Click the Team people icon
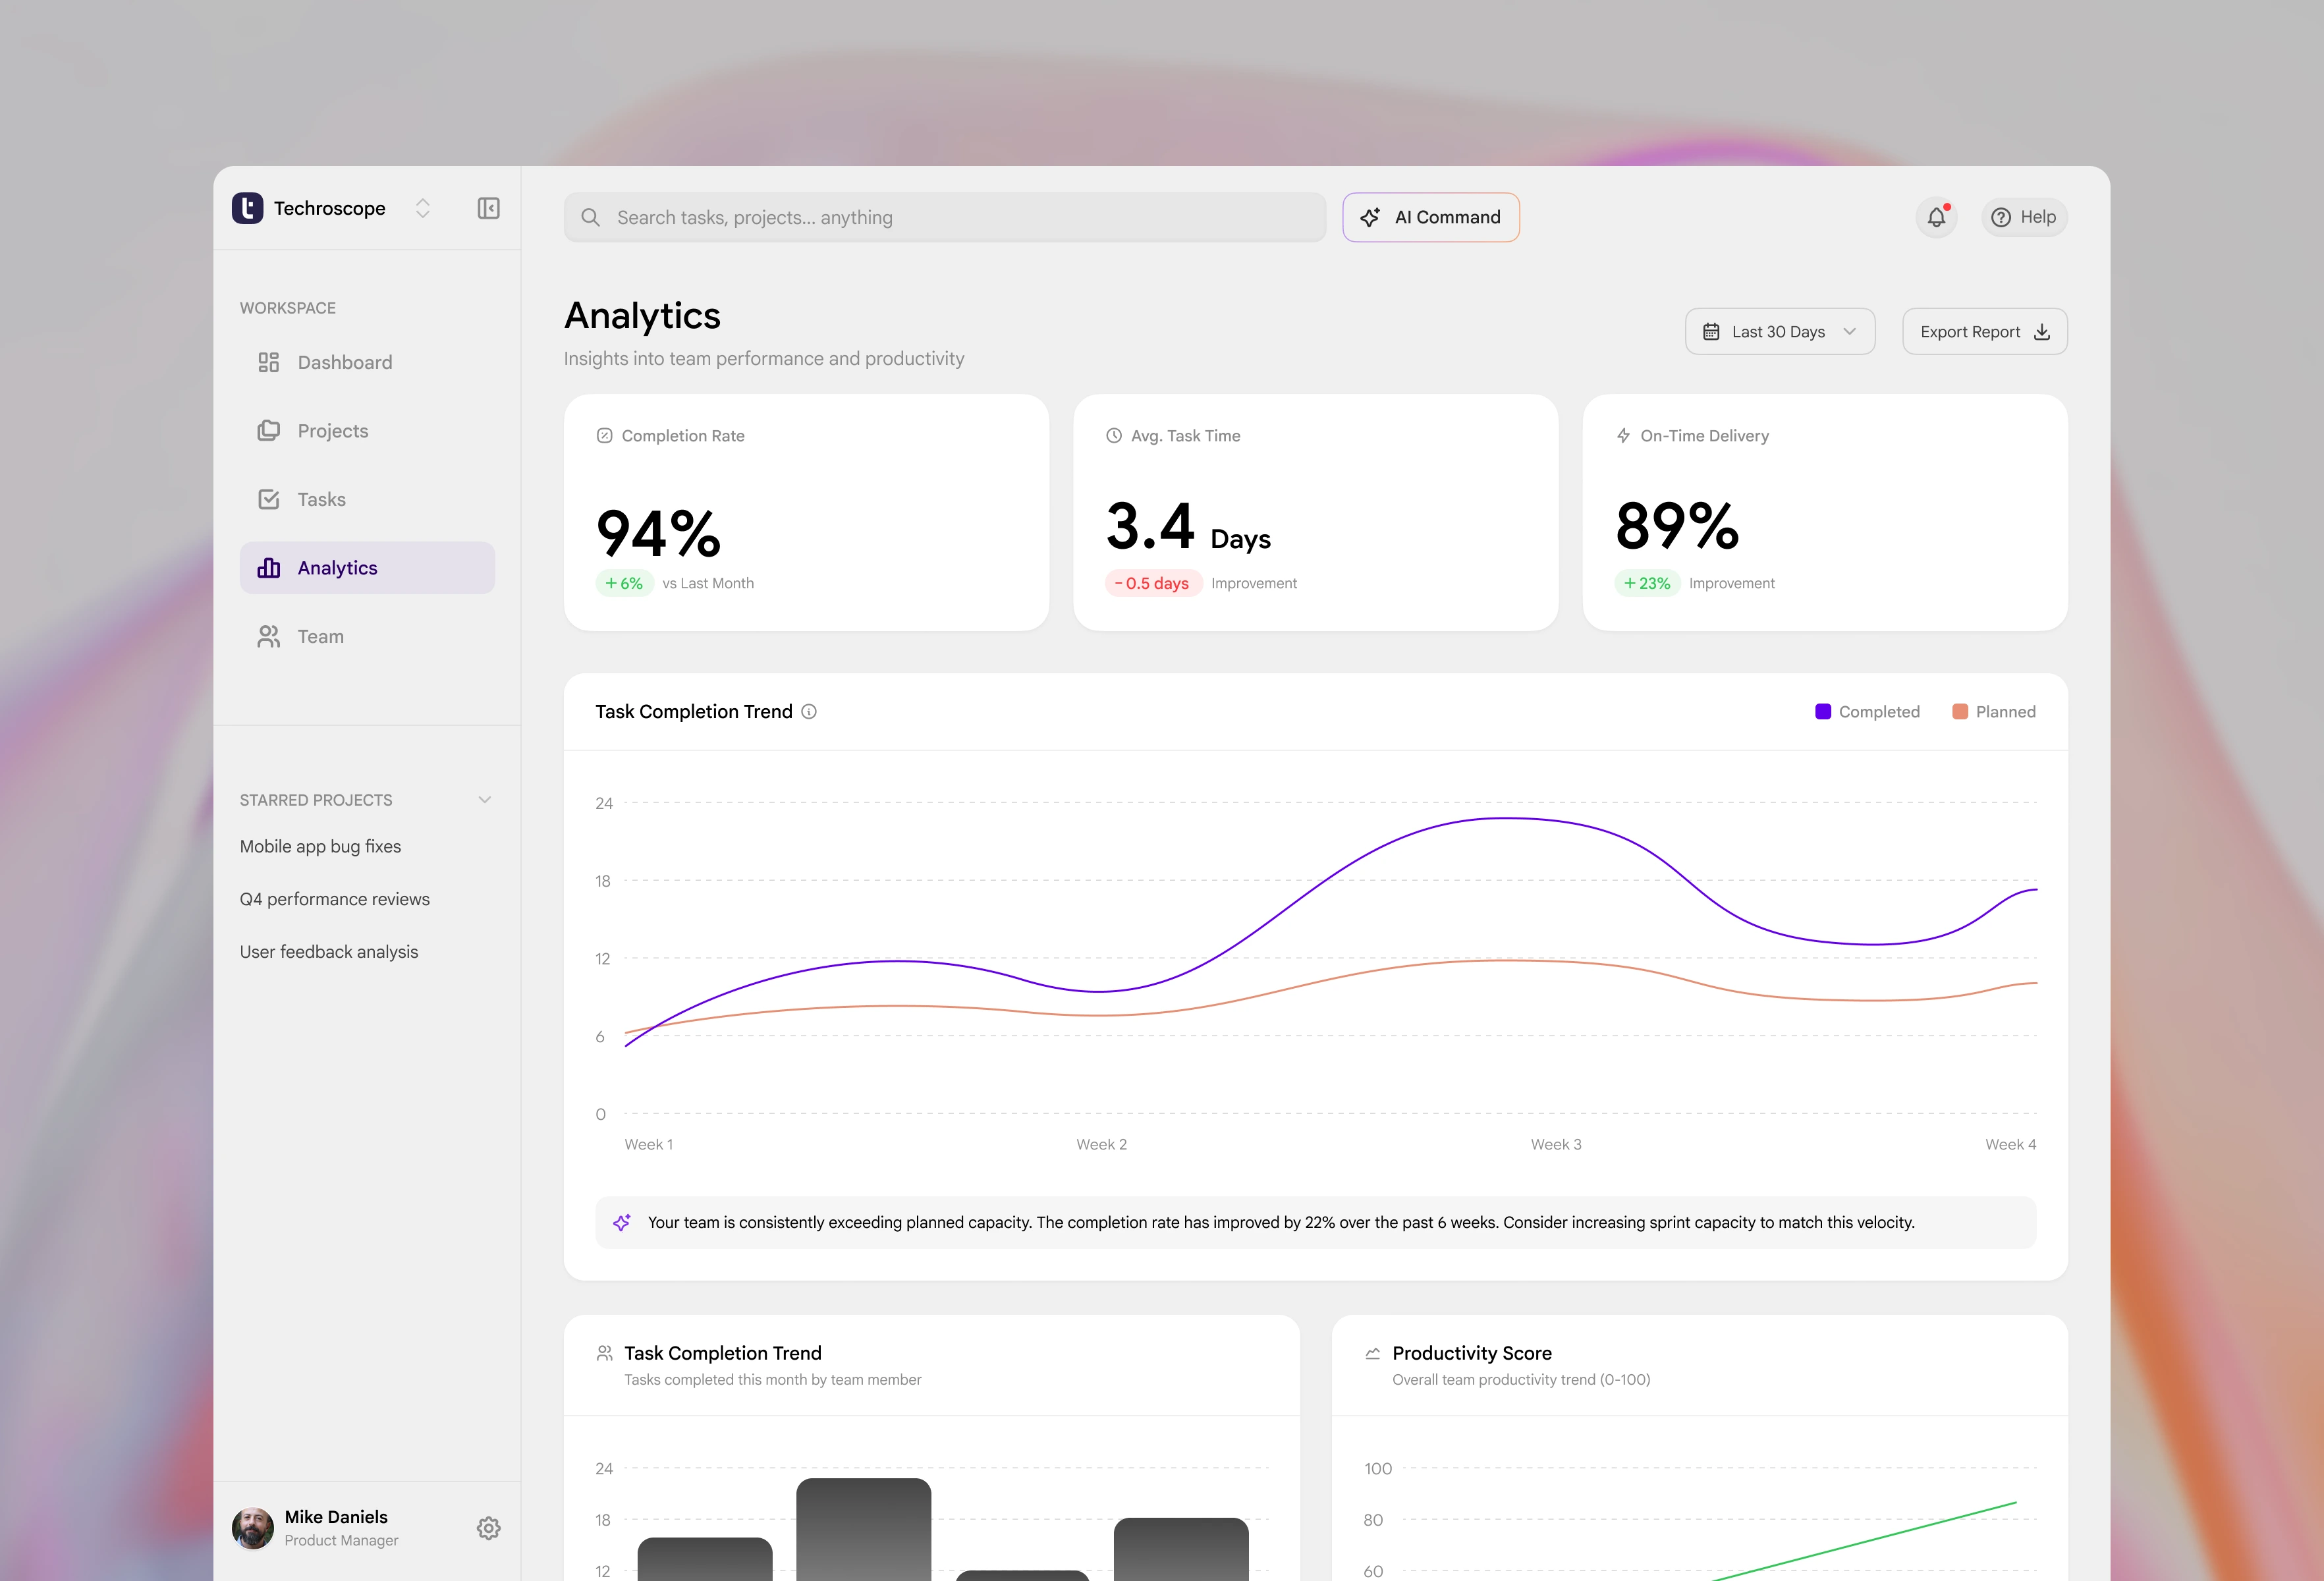This screenshot has width=2324, height=1581. [268, 636]
